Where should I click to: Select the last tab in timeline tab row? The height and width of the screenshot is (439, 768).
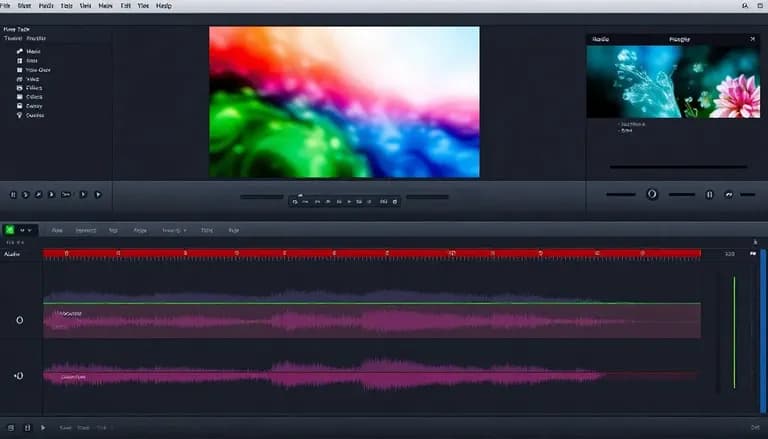[234, 230]
